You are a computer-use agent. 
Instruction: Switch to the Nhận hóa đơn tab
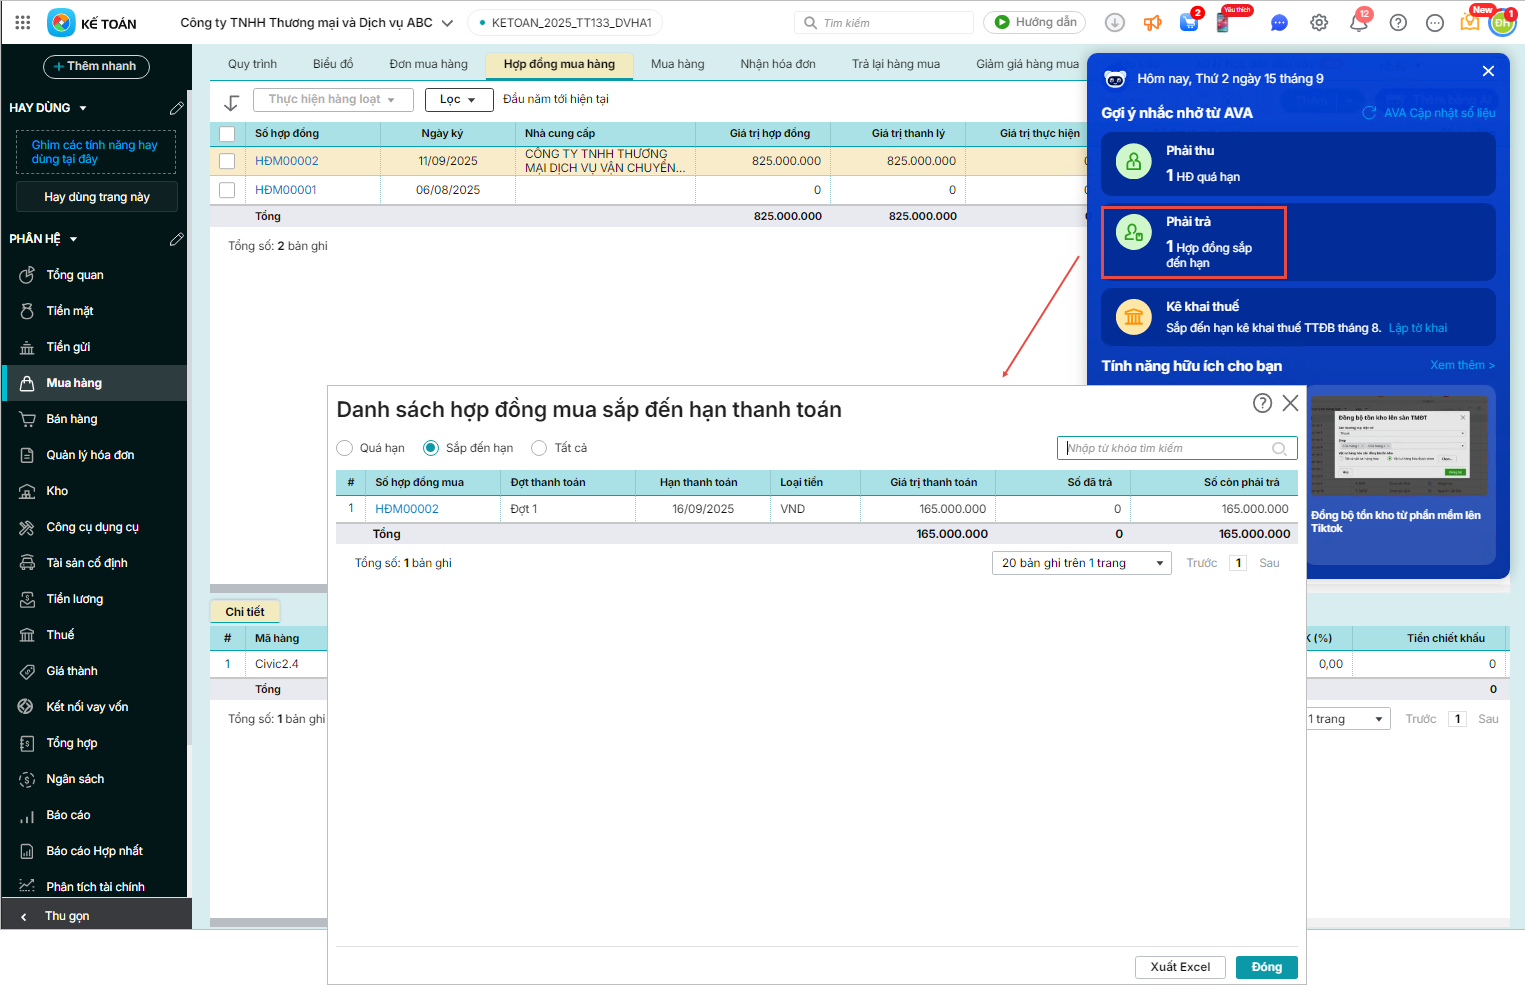pyautogui.click(x=777, y=64)
